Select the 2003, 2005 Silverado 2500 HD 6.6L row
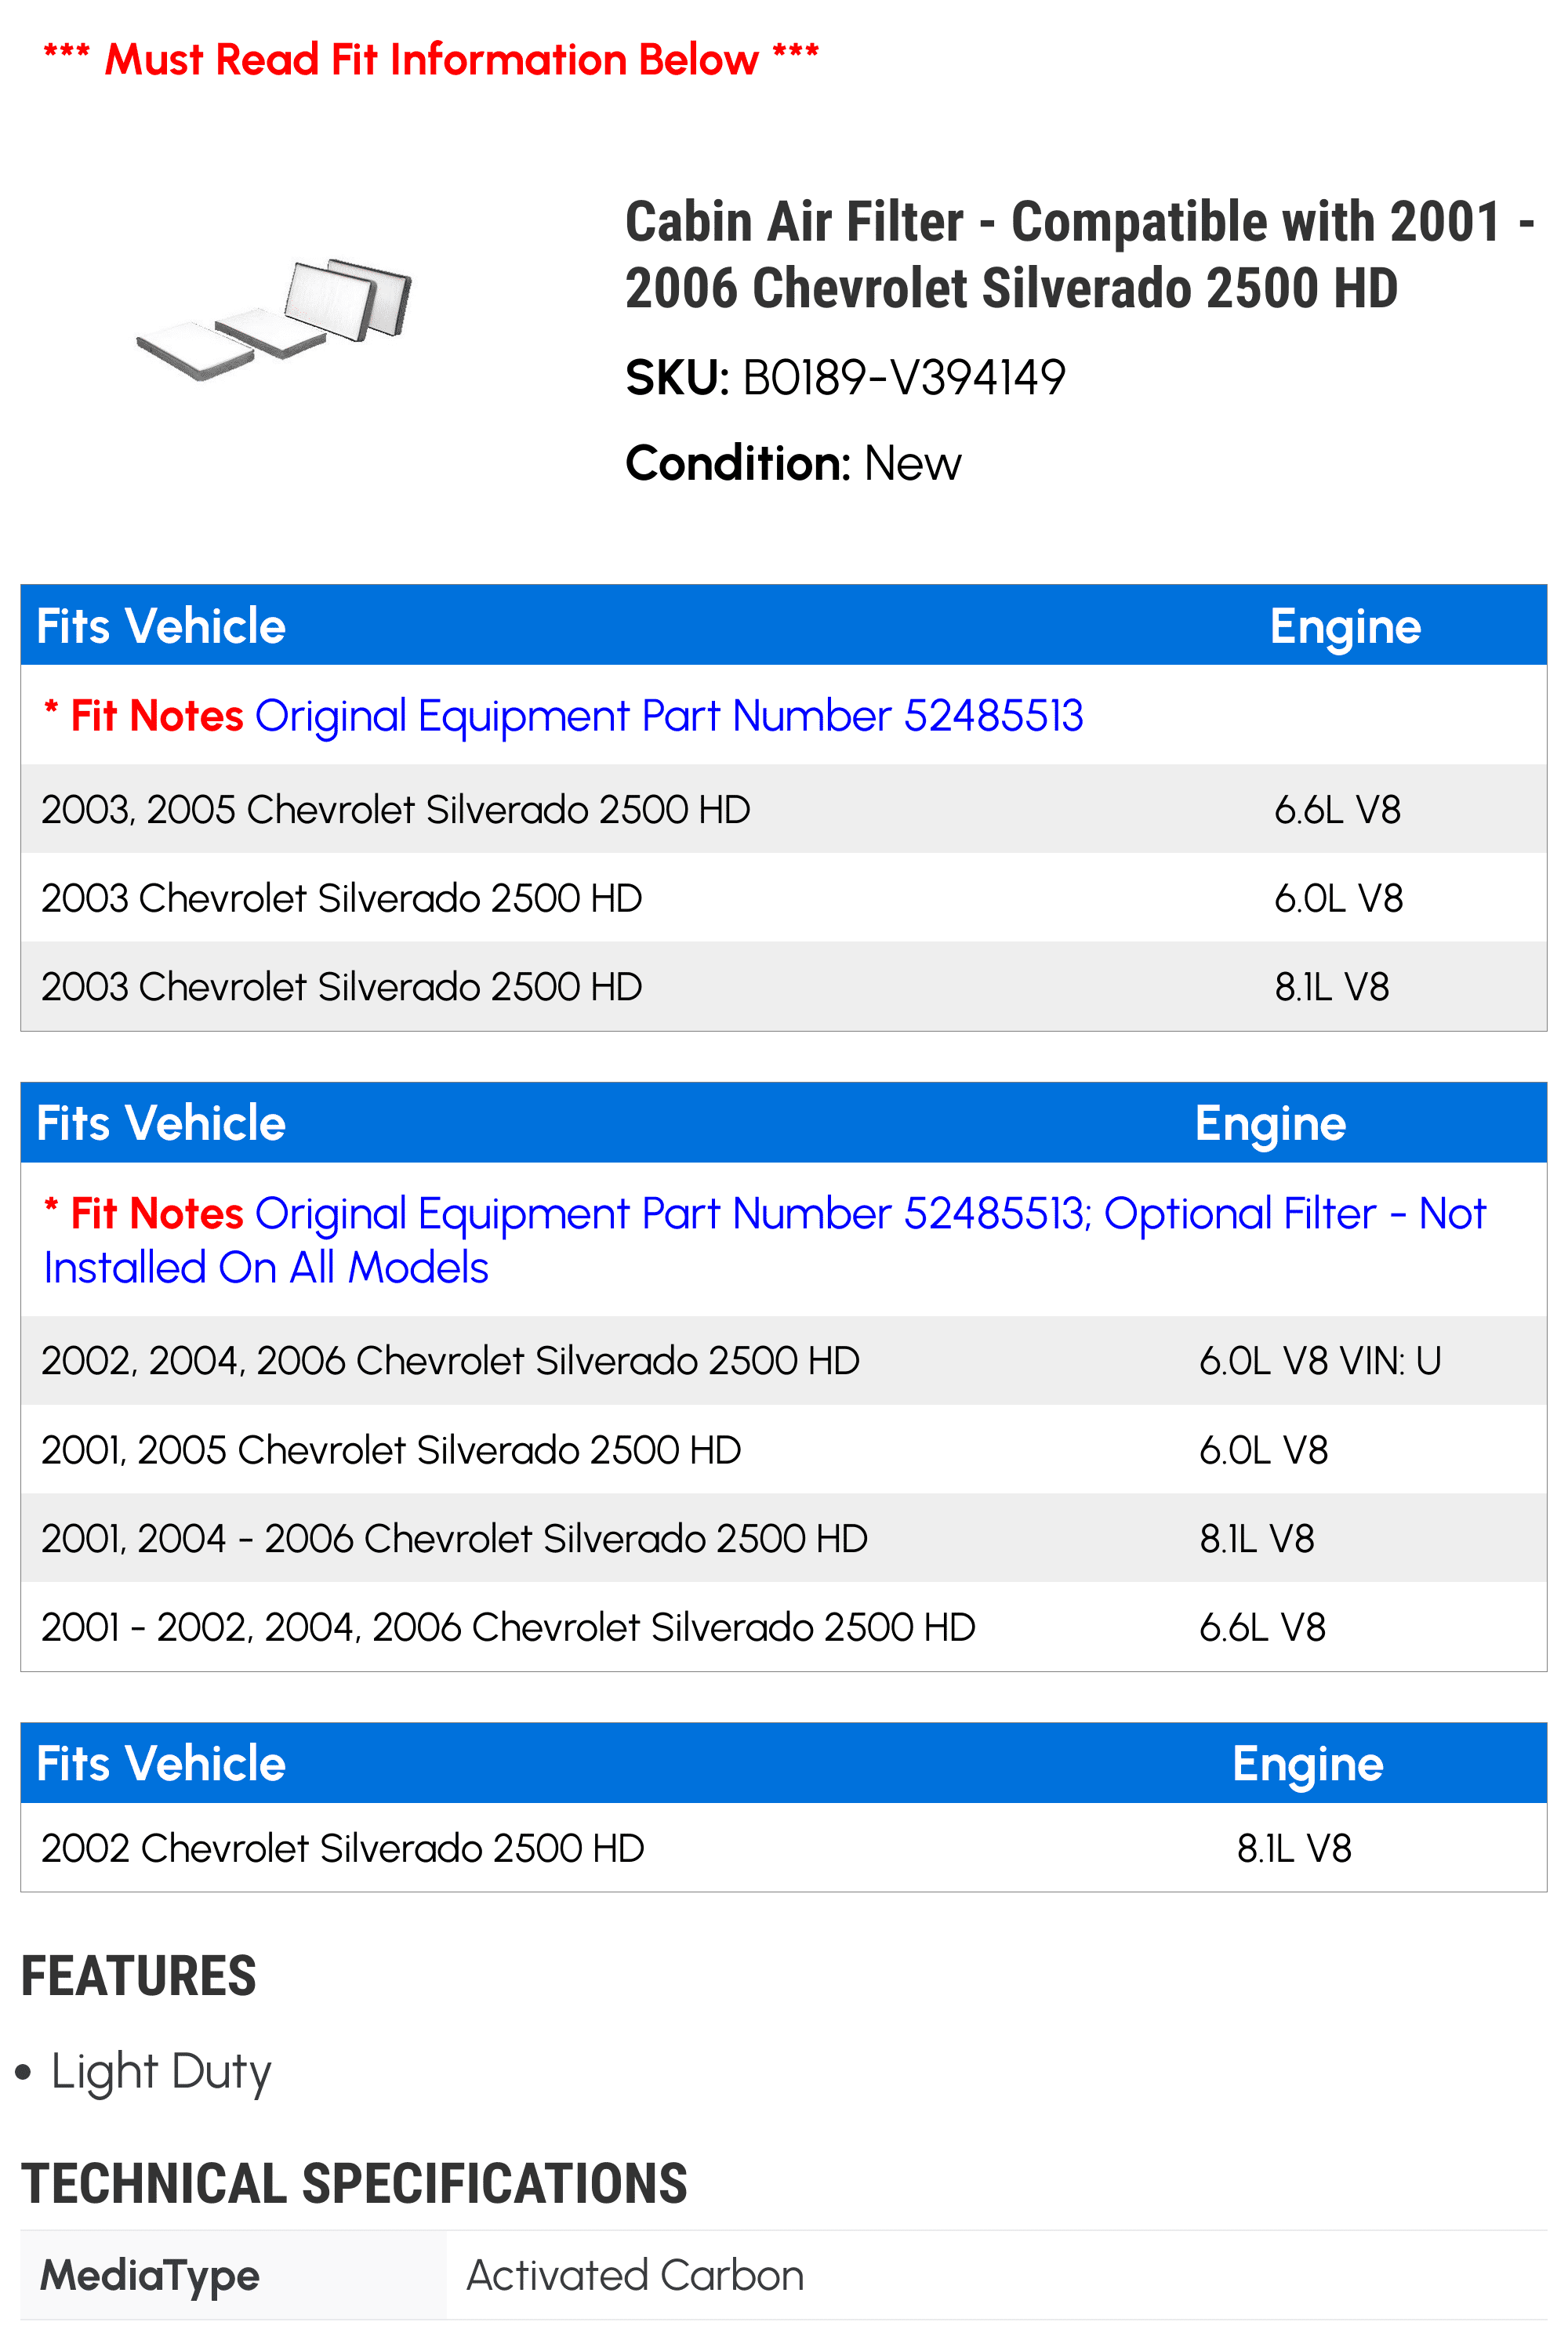 (784, 809)
